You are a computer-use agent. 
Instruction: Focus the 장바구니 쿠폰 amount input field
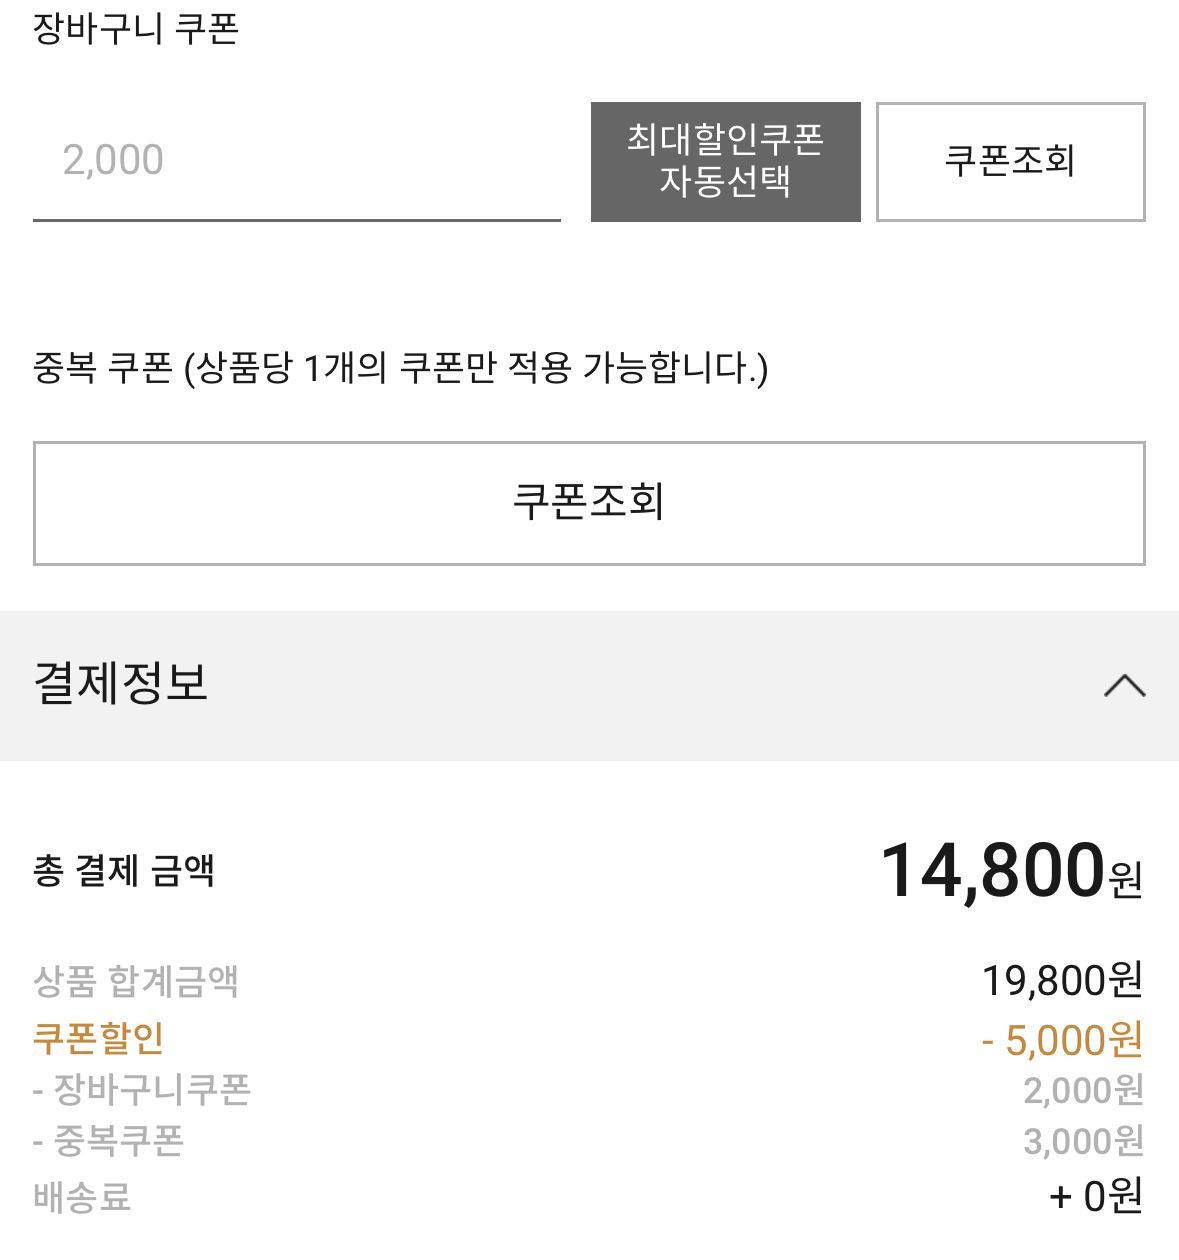click(x=296, y=161)
